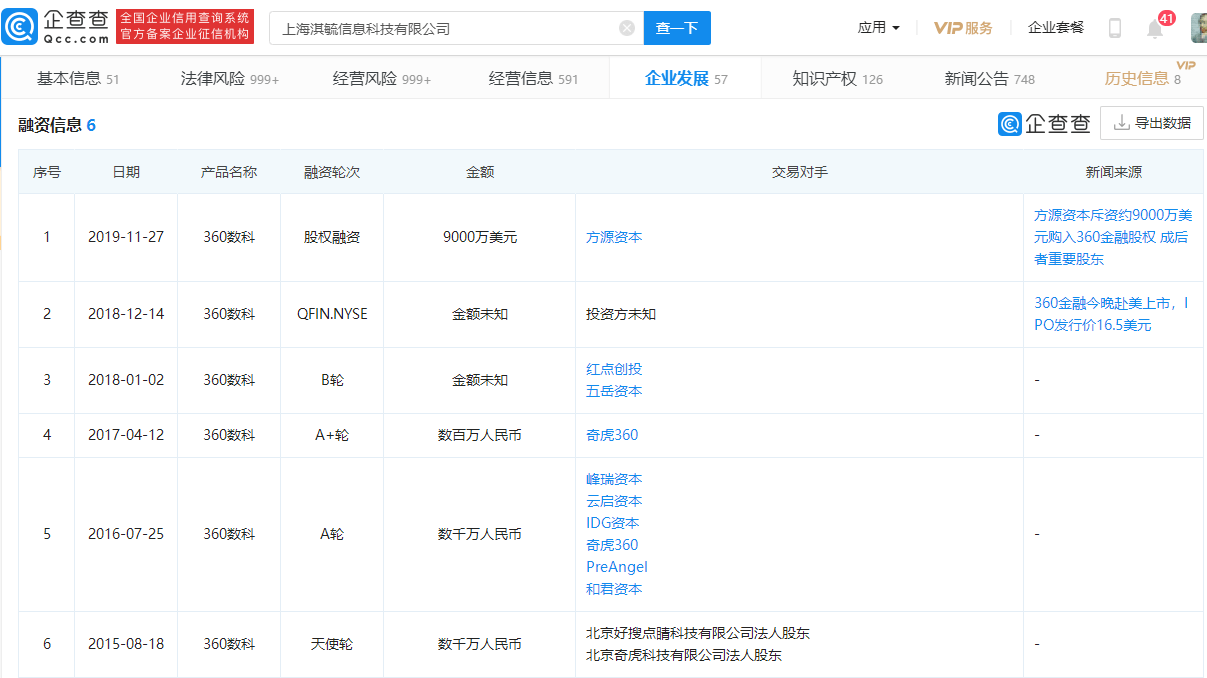Viewport: 1207px width, 678px height.
Task: Switch to the 经营风险 tab
Action: (x=382, y=78)
